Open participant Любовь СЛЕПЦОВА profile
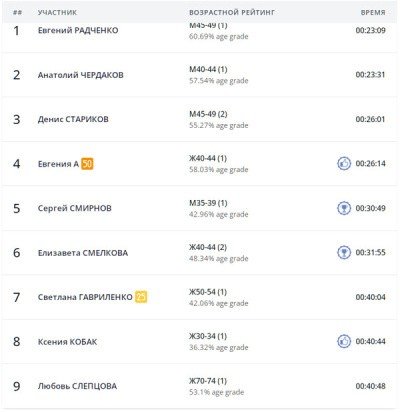The width and height of the screenshot is (400, 412). pos(77,386)
